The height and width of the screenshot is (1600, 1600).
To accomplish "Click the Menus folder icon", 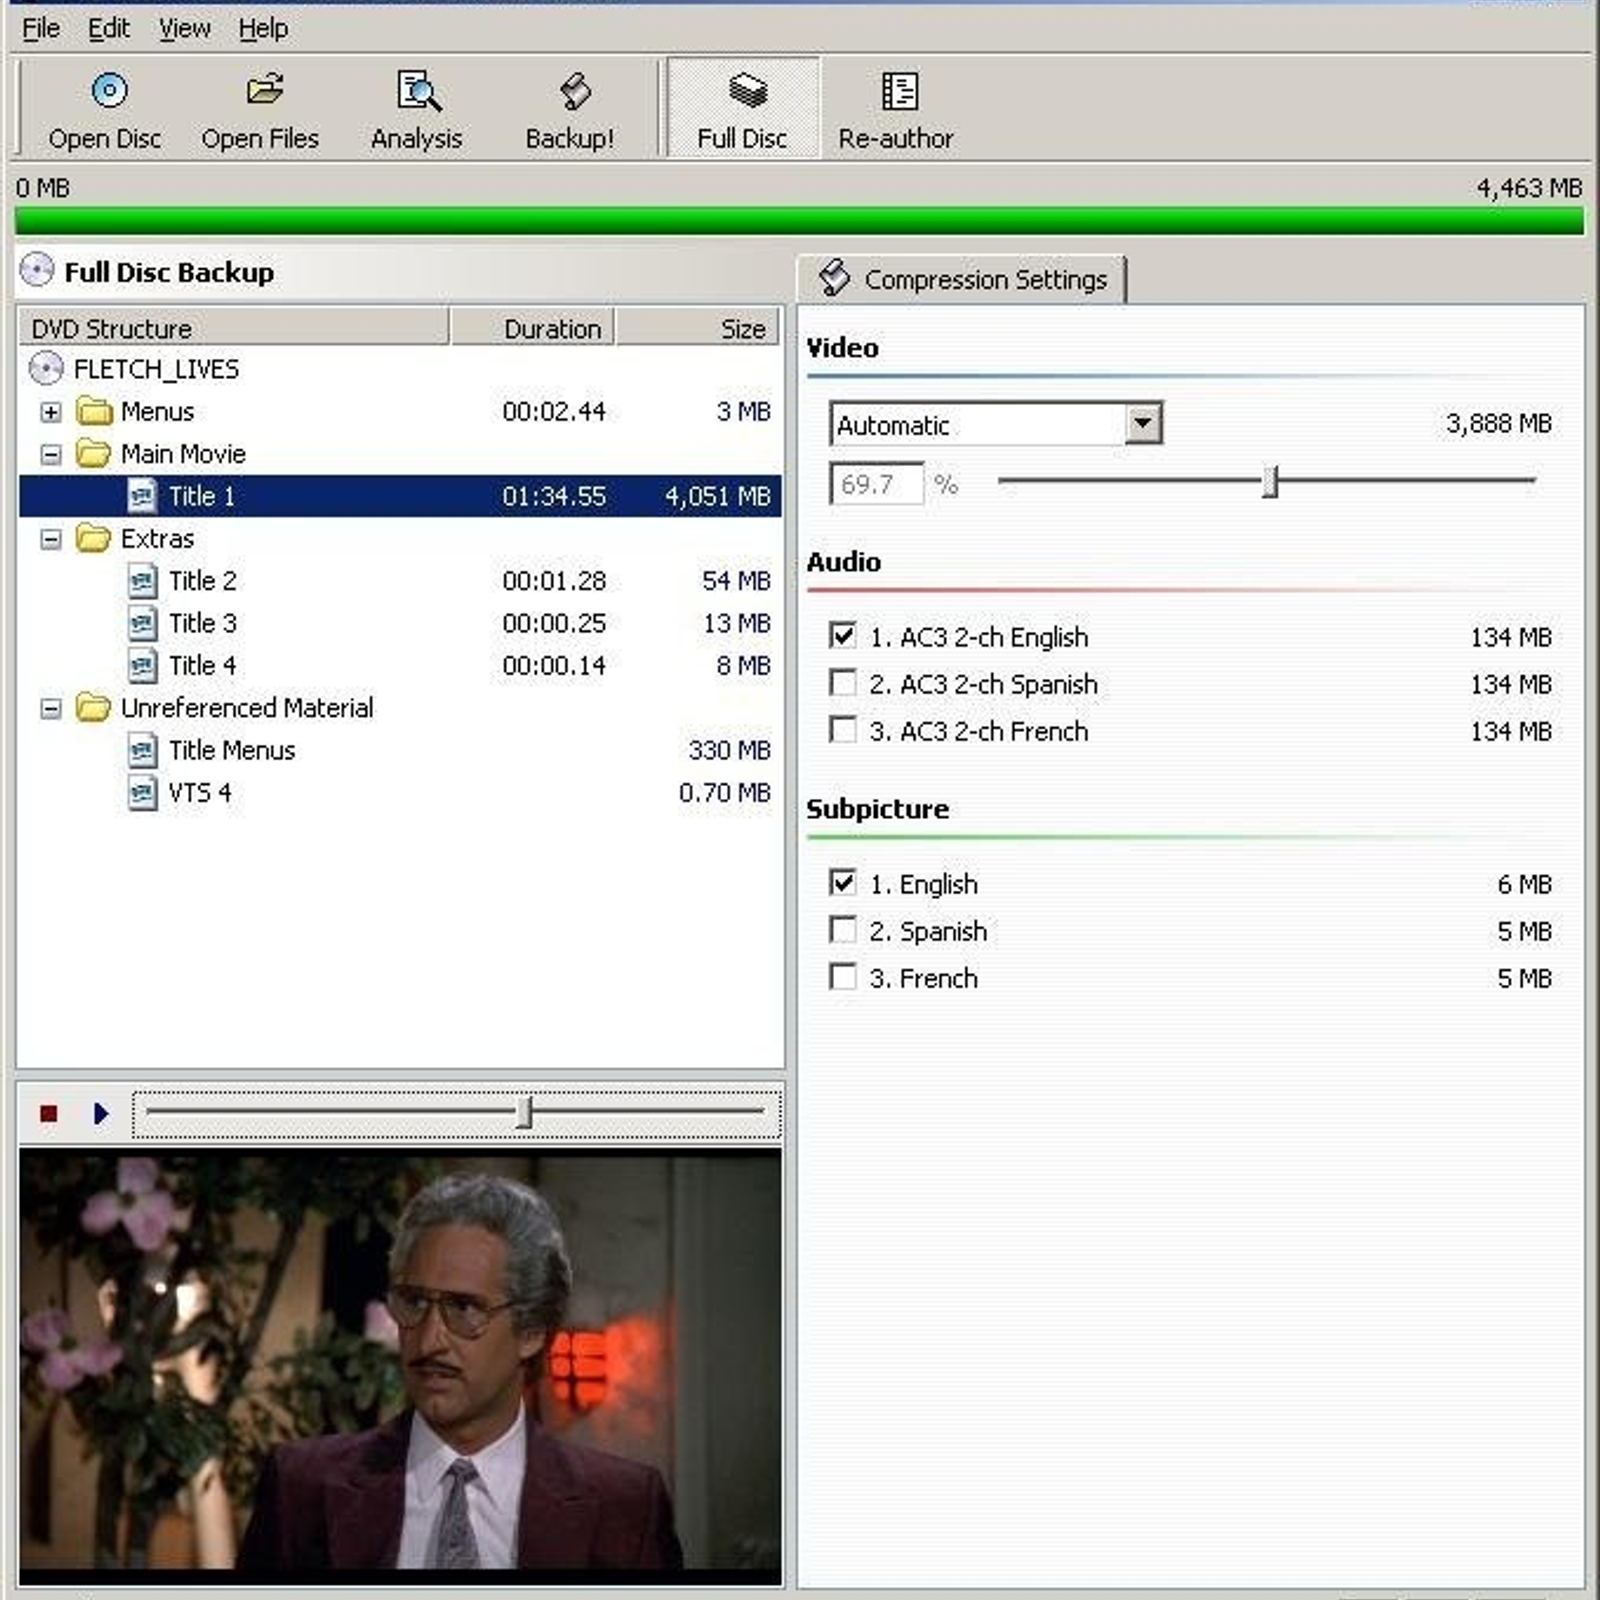I will pyautogui.click(x=94, y=411).
